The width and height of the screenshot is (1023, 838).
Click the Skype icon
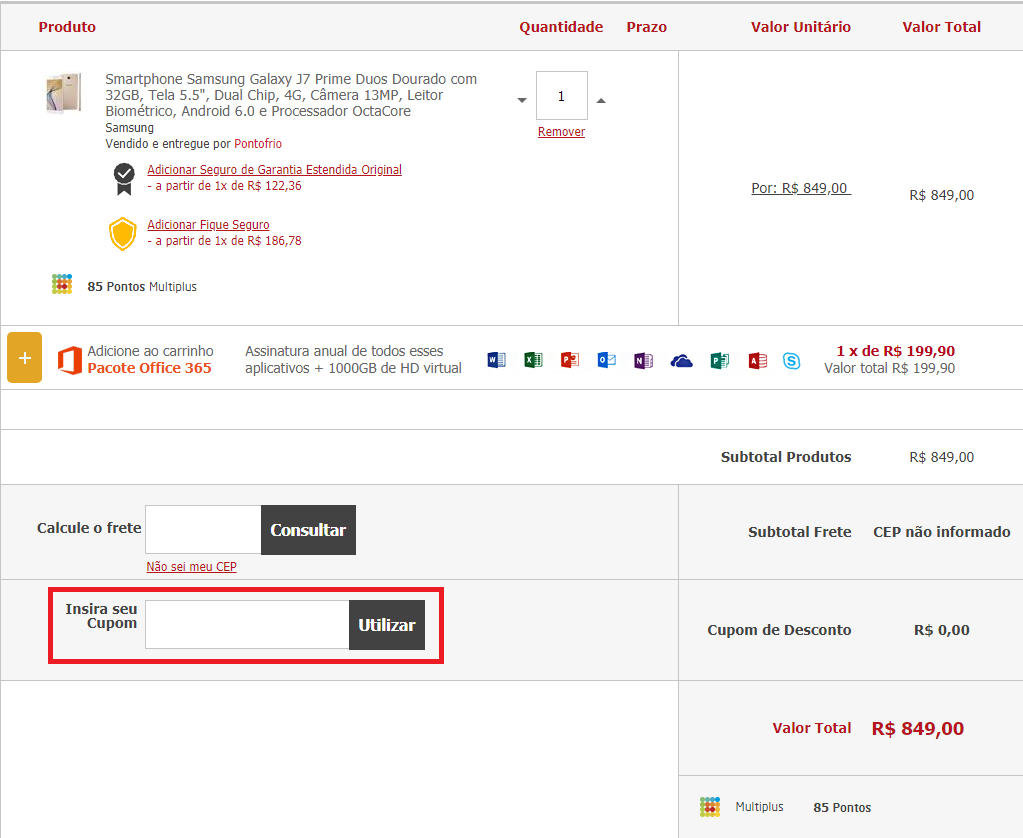point(792,361)
